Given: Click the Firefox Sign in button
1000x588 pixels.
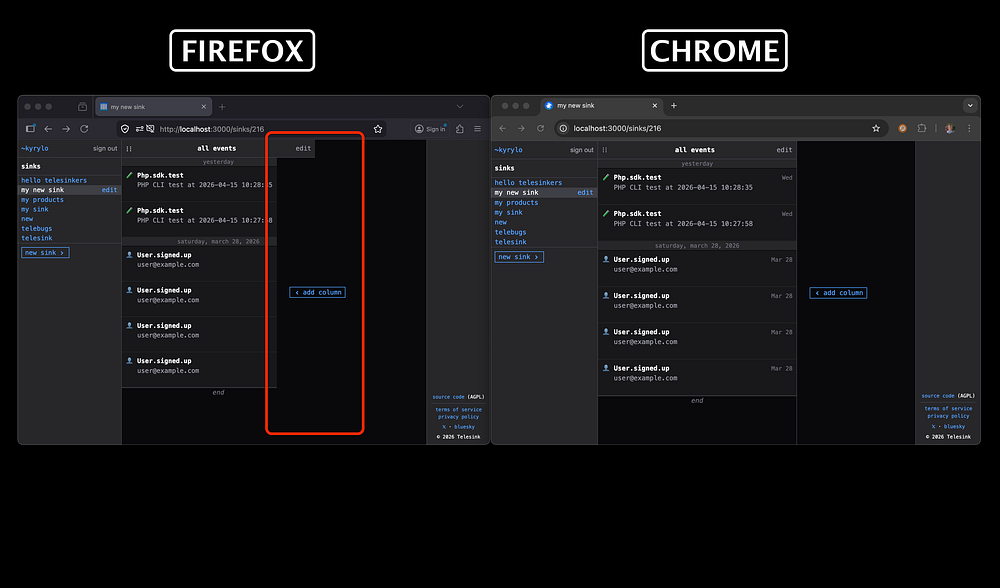Looking at the screenshot, I should click(430, 129).
